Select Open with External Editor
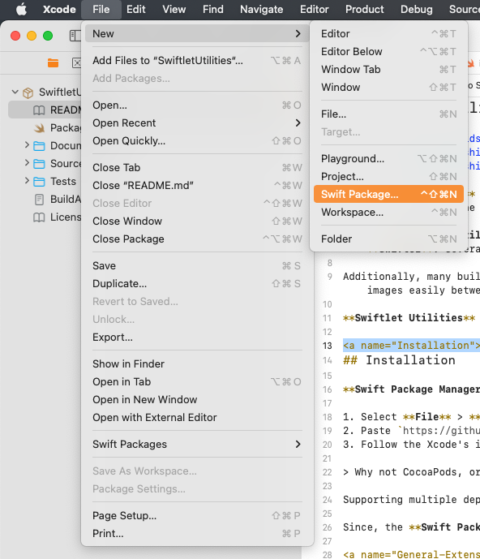Screen dimensions: 480x559 click(x=197, y=417)
